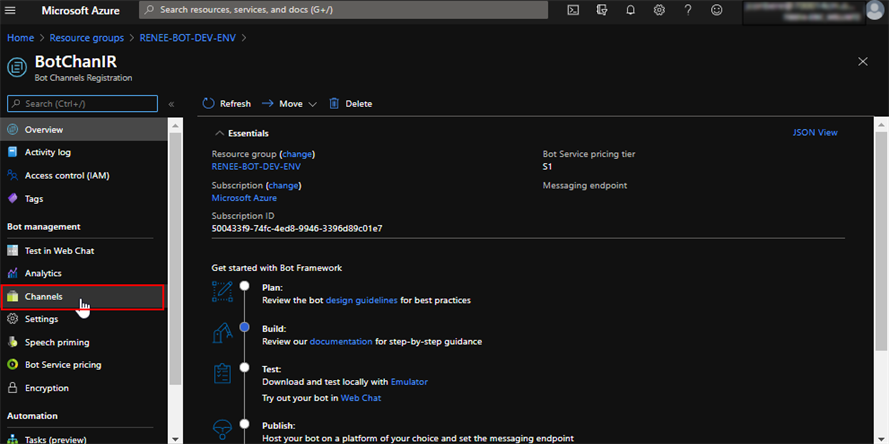Viewport: 889px width, 444px height.
Task: Click the Refresh circular arrow icon
Action: point(209,104)
